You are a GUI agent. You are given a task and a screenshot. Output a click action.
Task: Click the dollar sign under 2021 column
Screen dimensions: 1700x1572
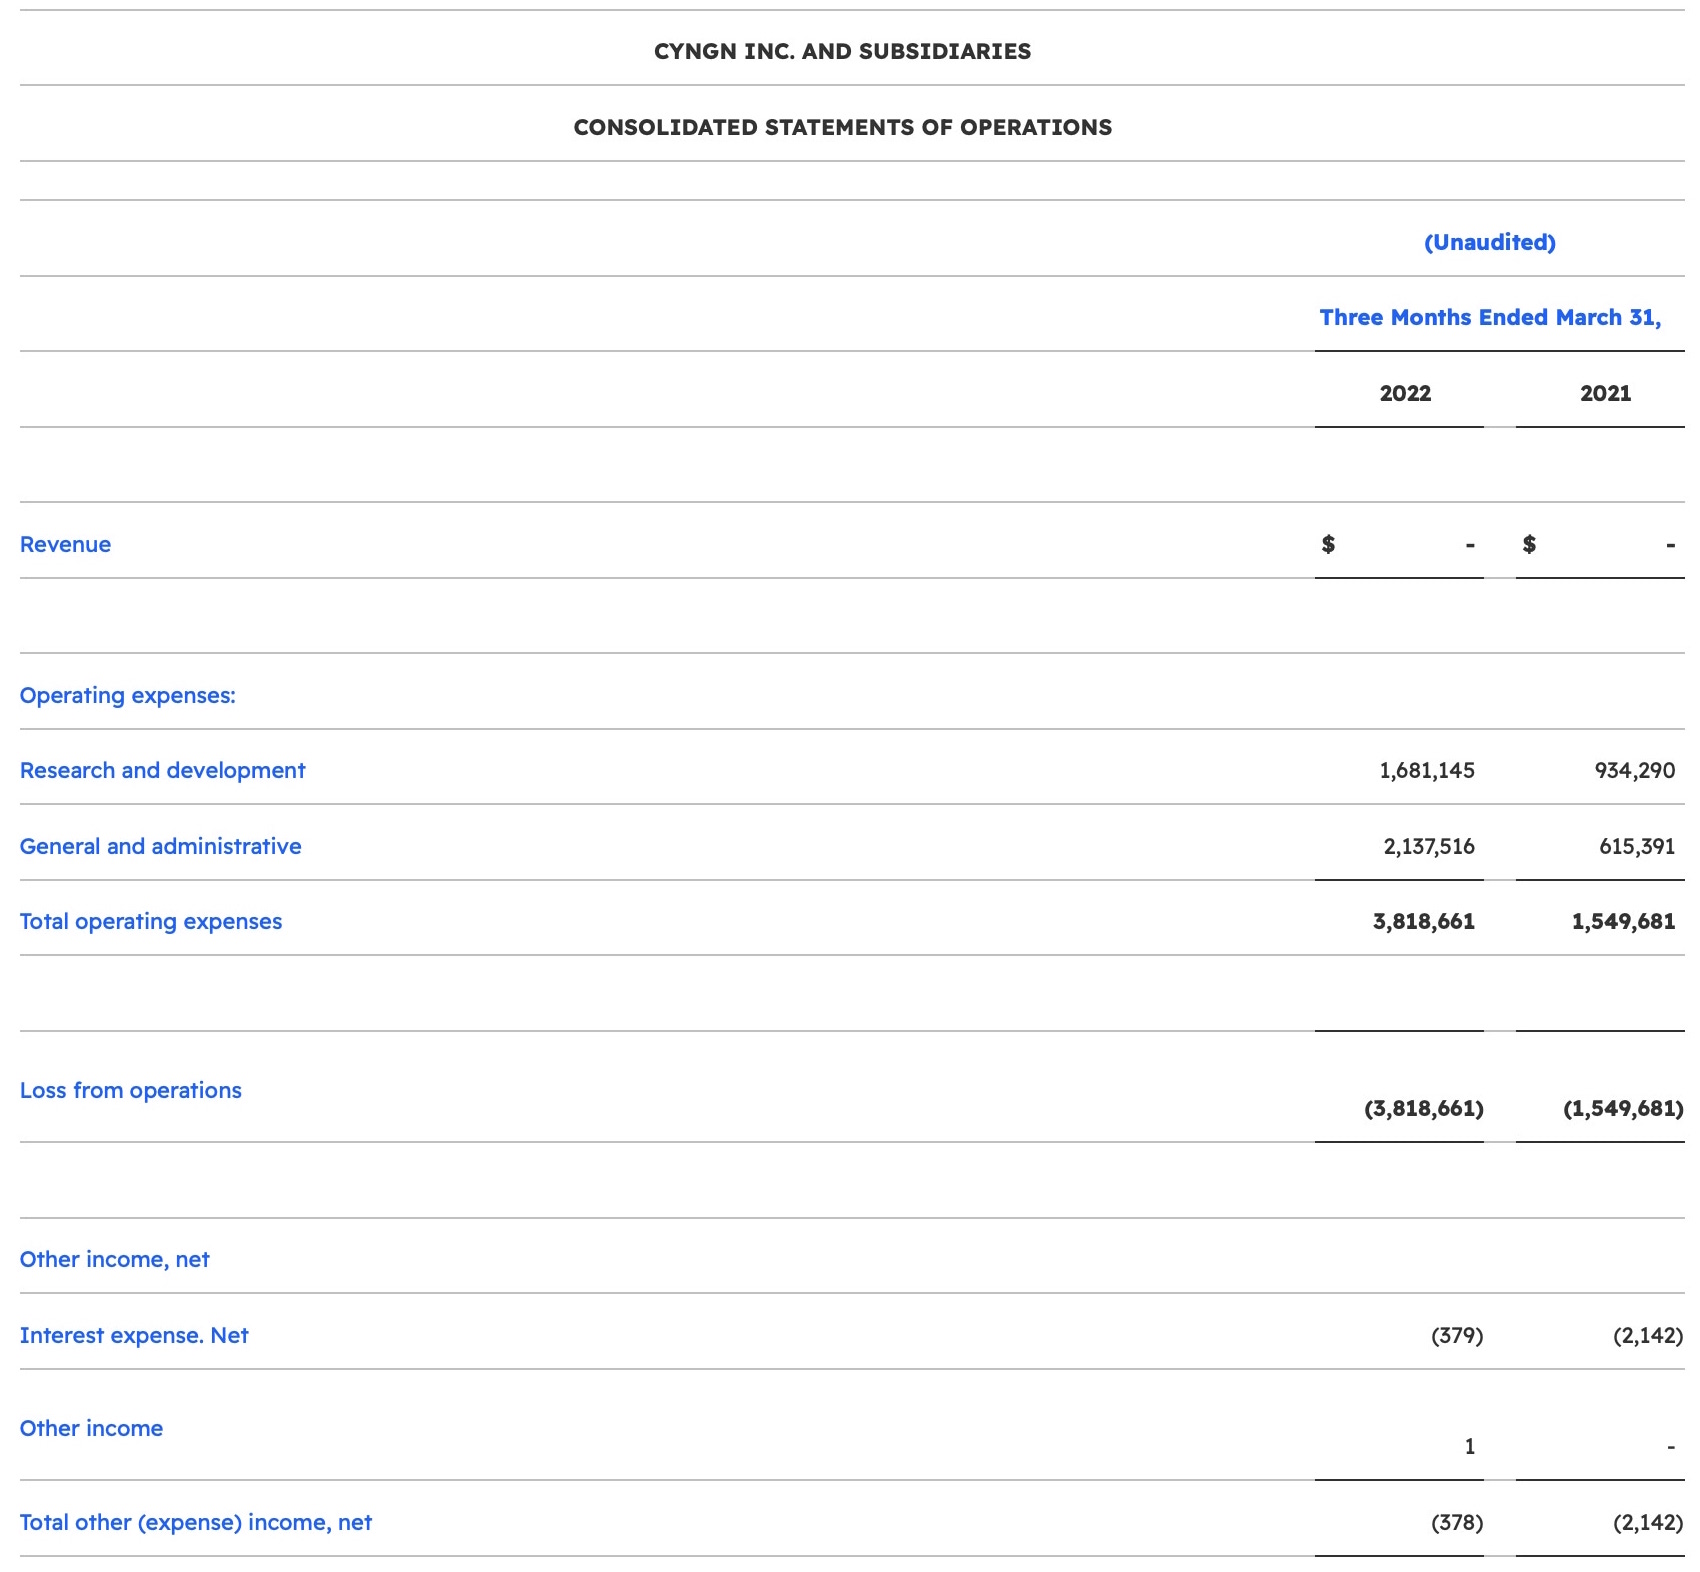(x=1529, y=544)
